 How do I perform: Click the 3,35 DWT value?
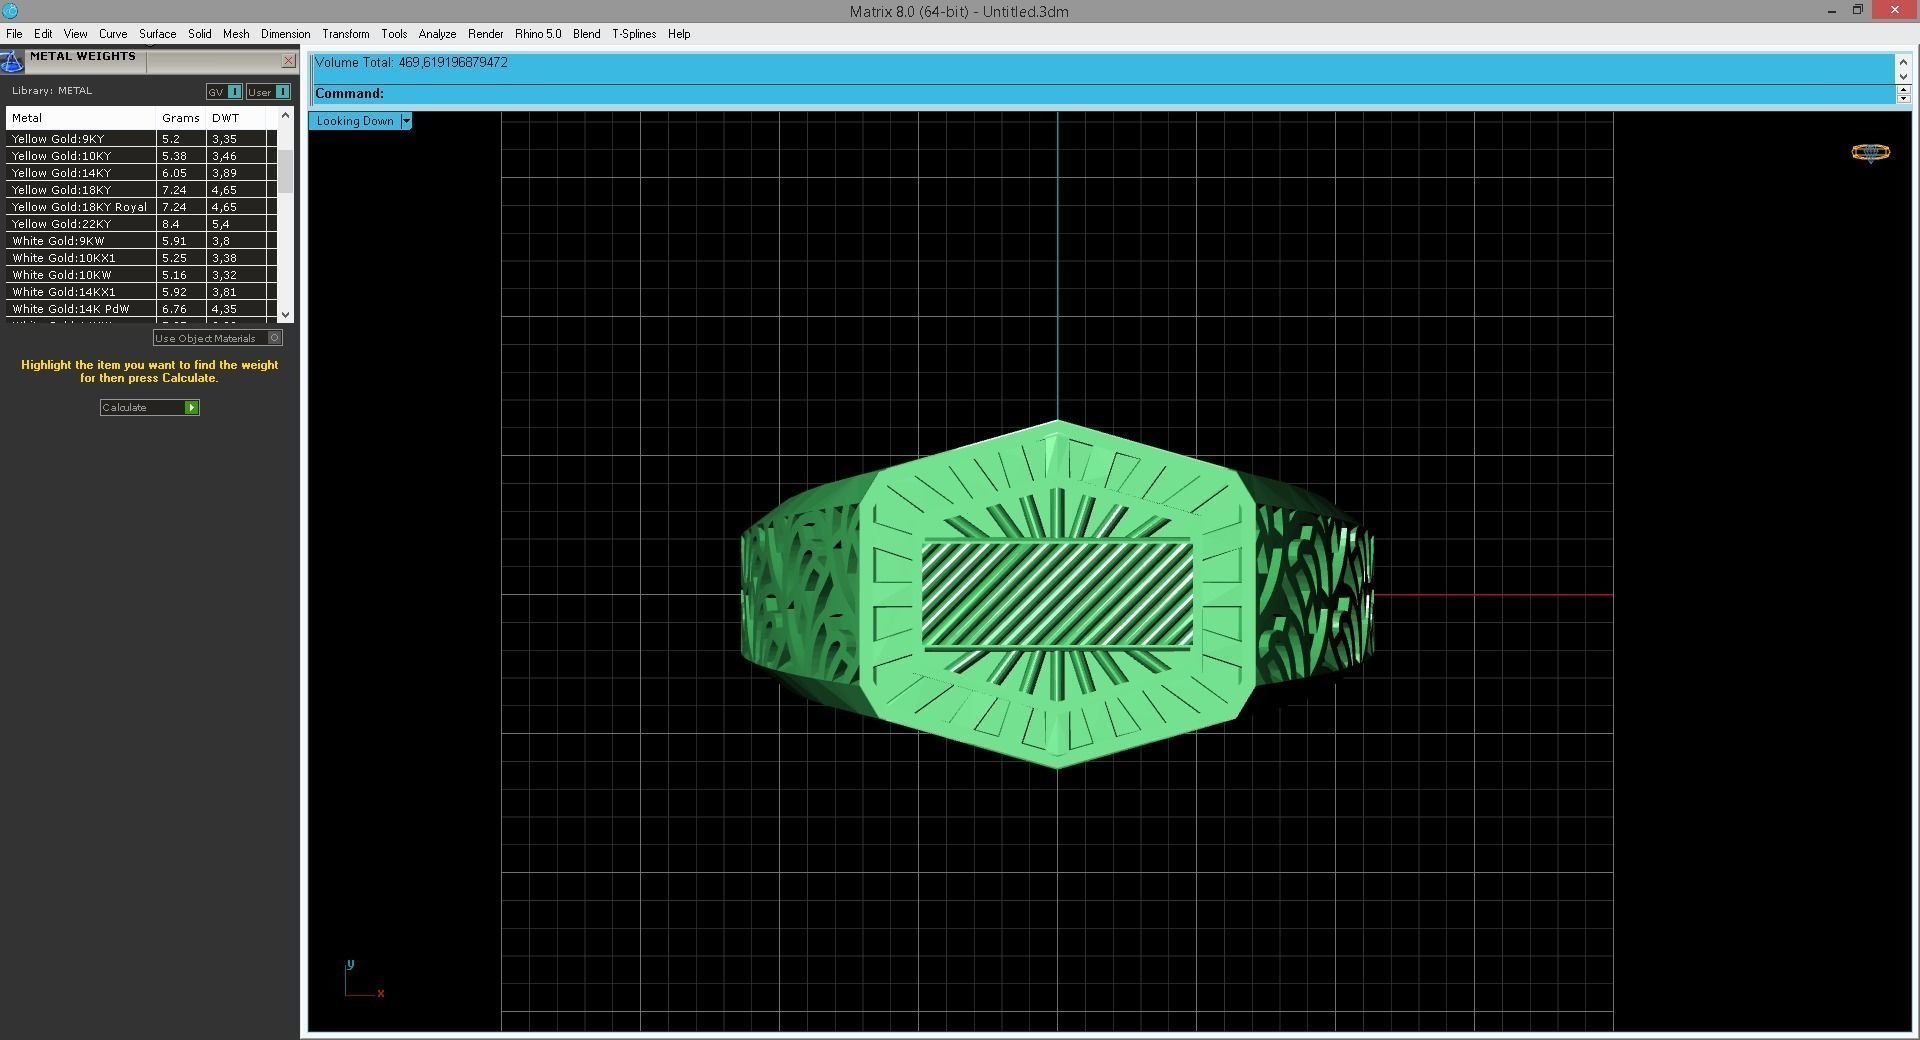(x=224, y=139)
